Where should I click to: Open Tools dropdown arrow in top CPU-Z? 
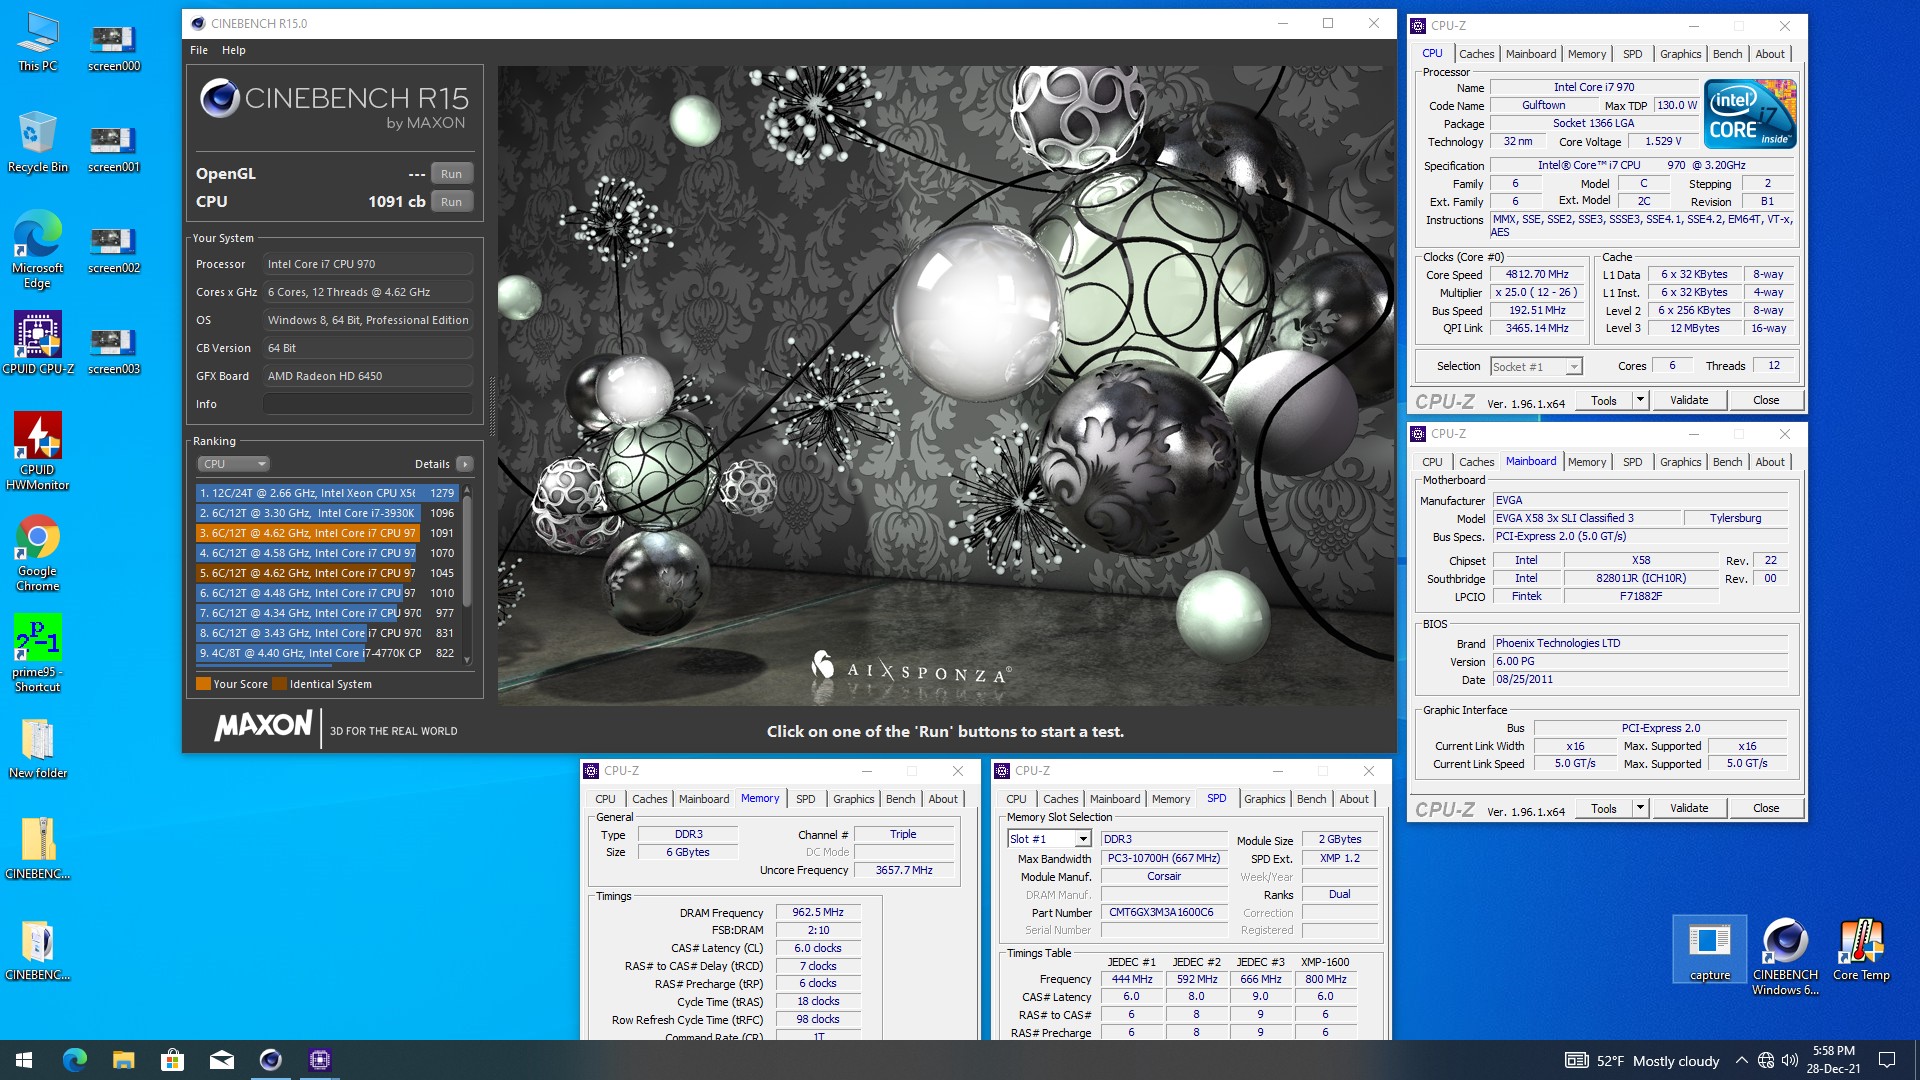click(x=1640, y=400)
